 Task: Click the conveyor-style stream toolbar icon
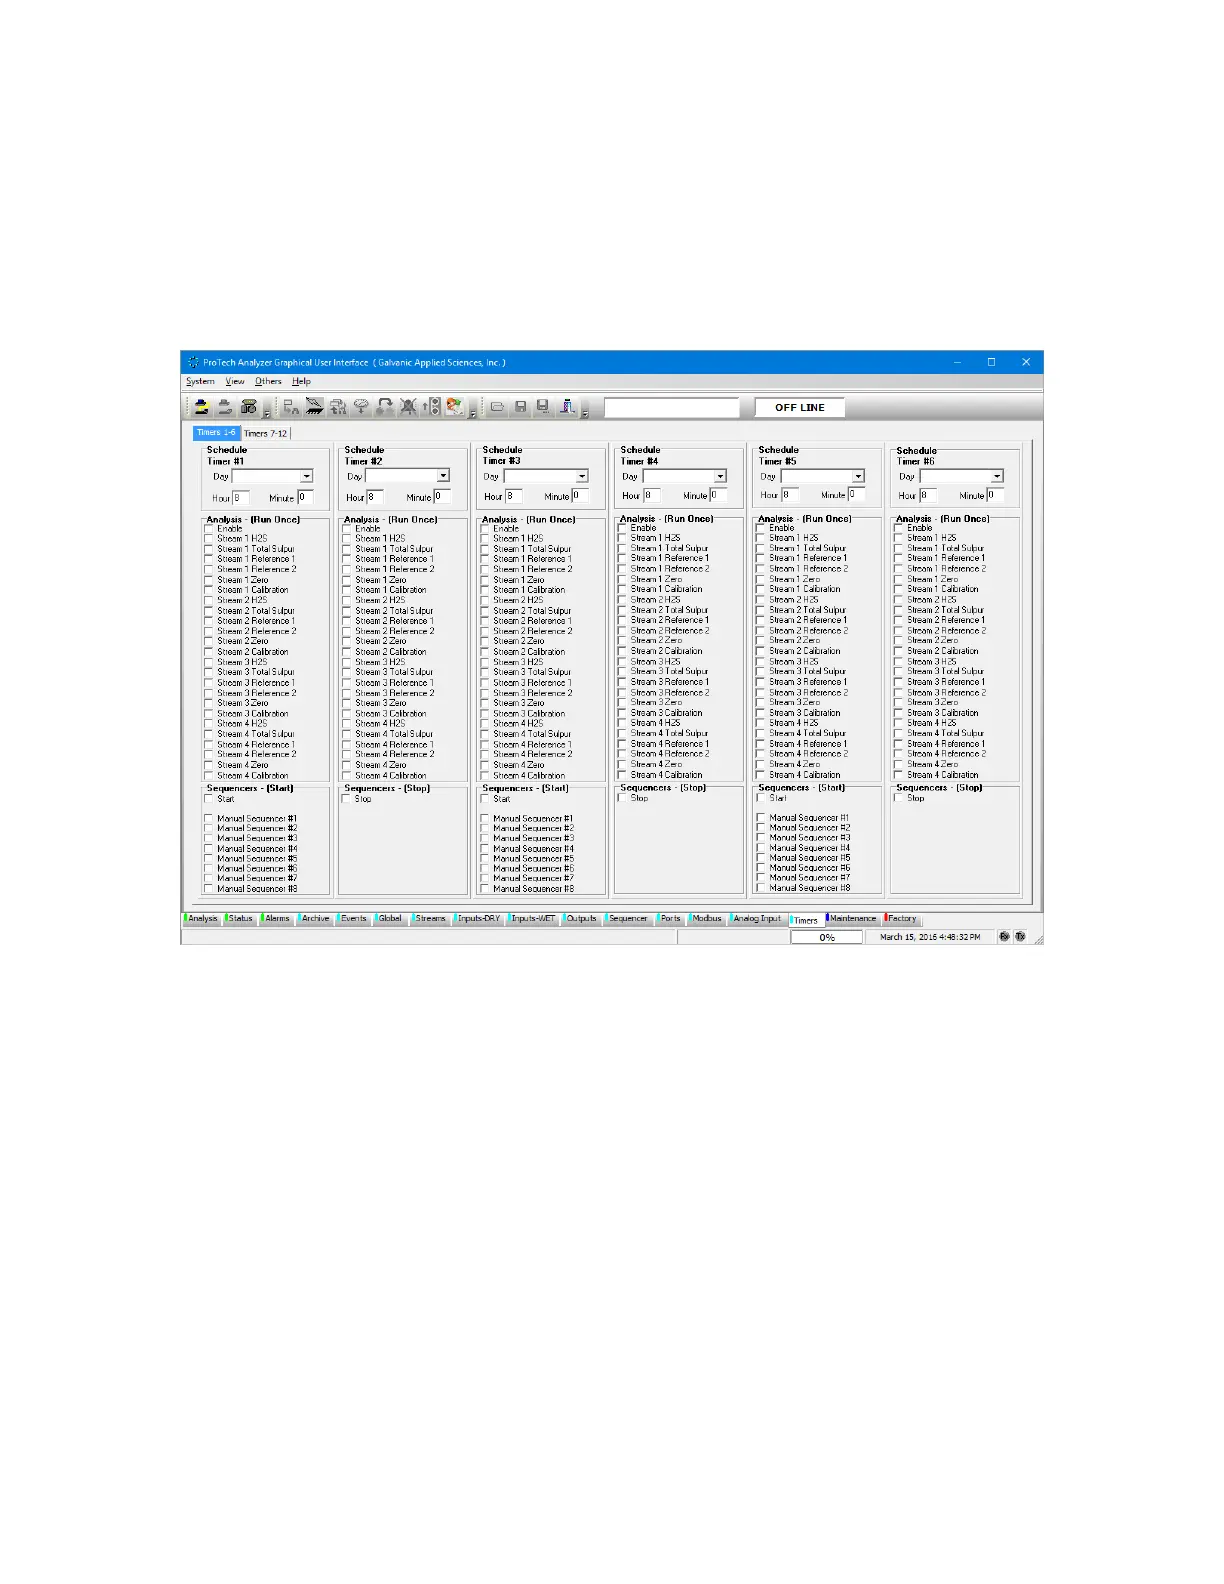tap(314, 407)
